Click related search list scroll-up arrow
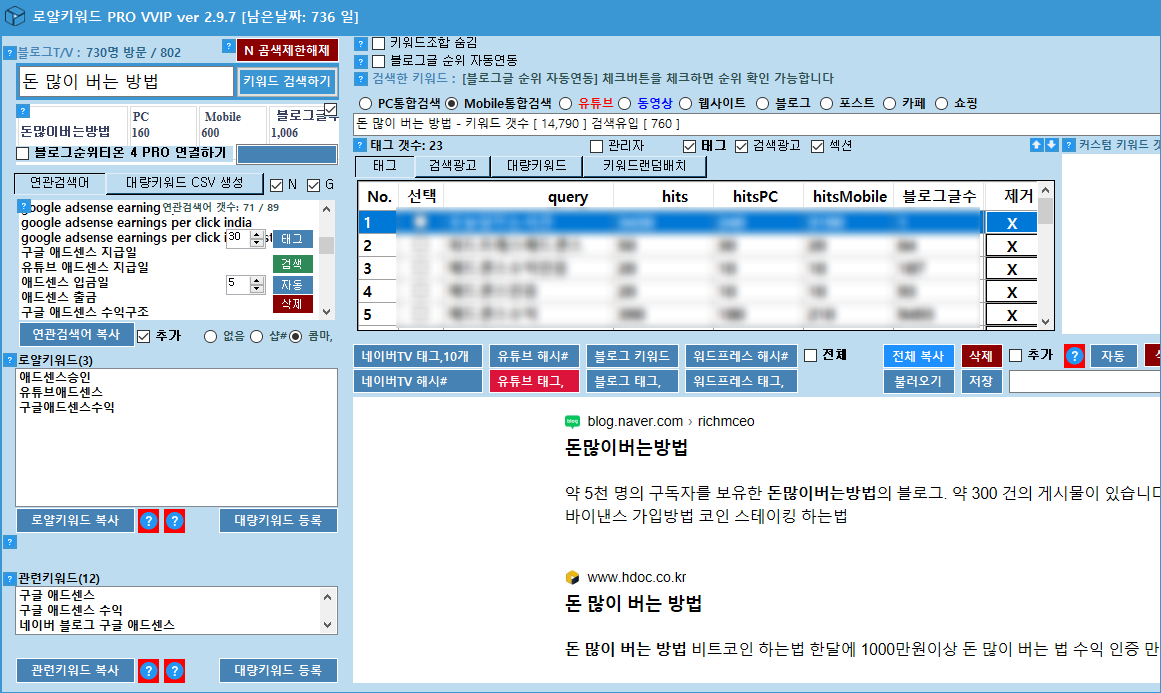1161x693 pixels. tap(327, 210)
